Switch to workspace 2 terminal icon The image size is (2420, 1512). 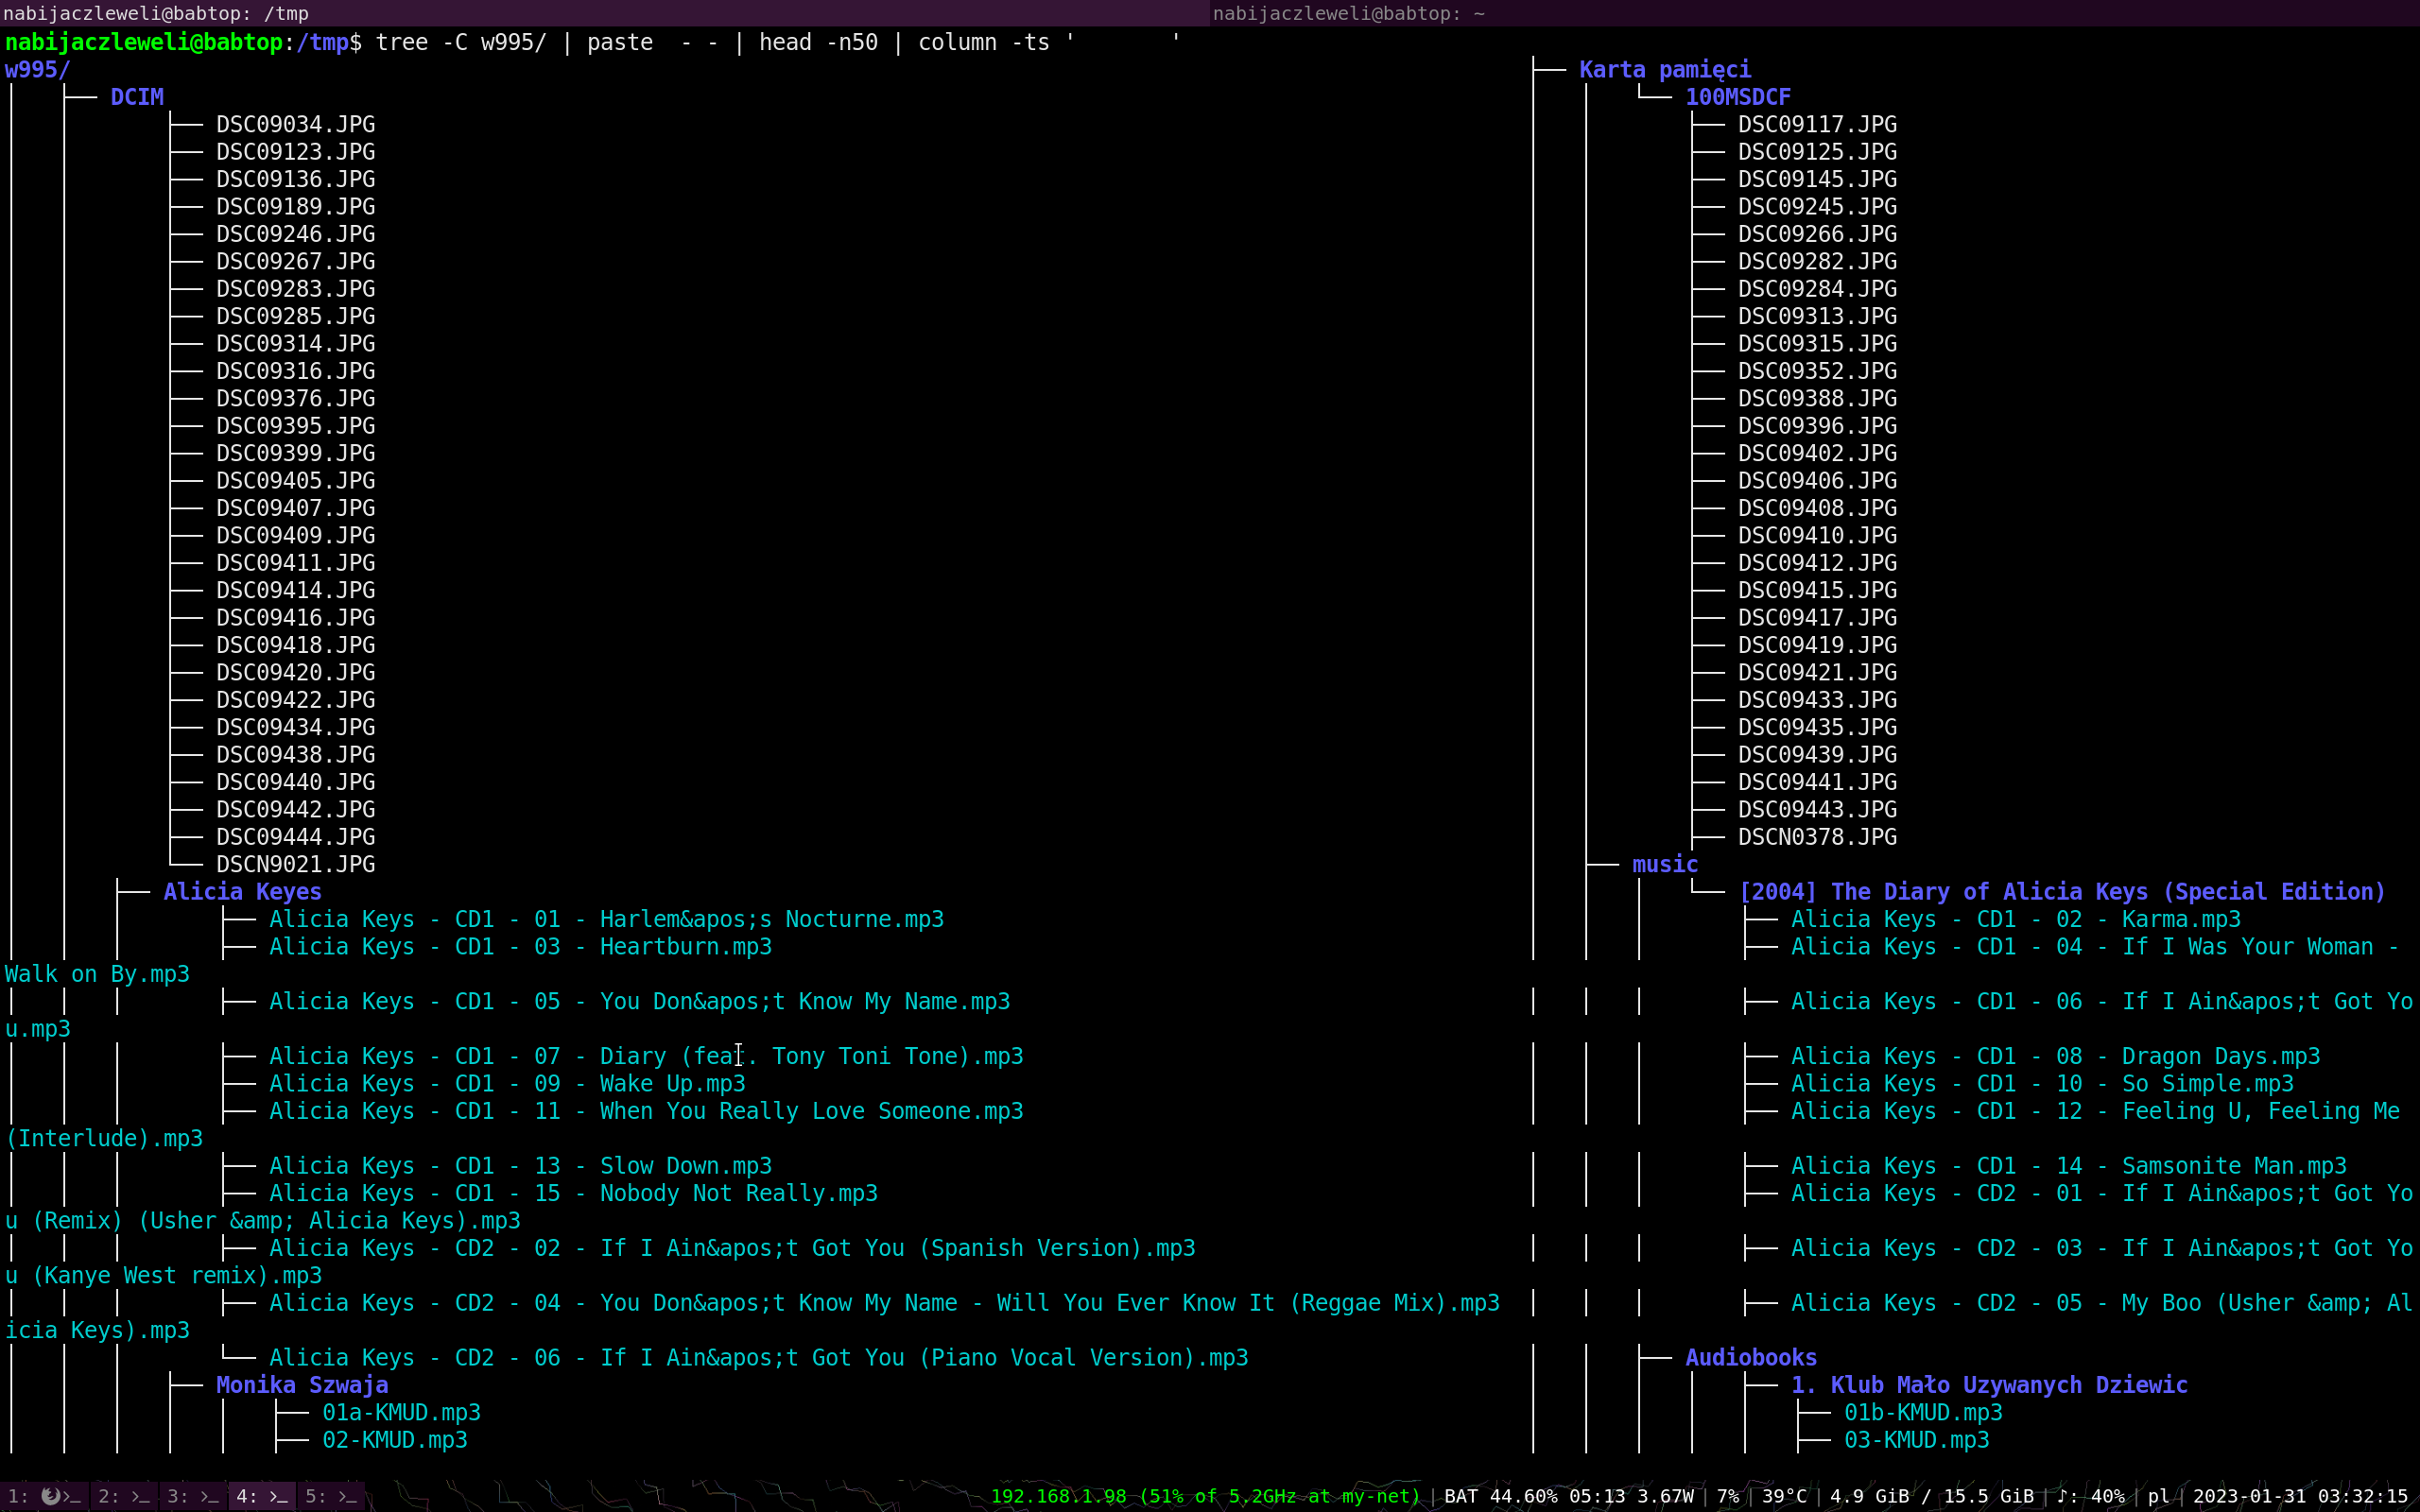(123, 1496)
